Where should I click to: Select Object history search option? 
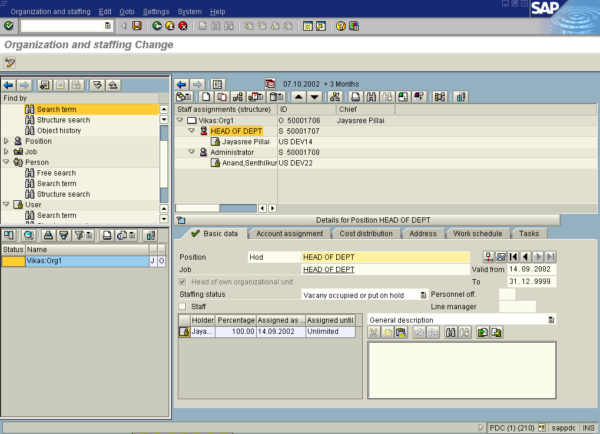pyautogui.click(x=59, y=131)
